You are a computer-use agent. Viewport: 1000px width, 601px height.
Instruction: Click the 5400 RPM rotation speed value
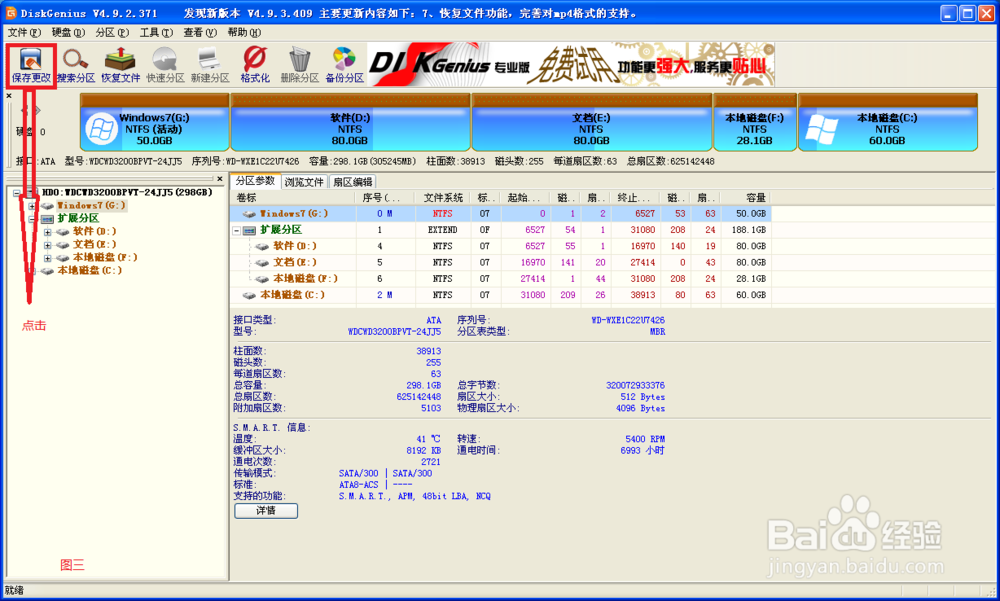coord(645,439)
